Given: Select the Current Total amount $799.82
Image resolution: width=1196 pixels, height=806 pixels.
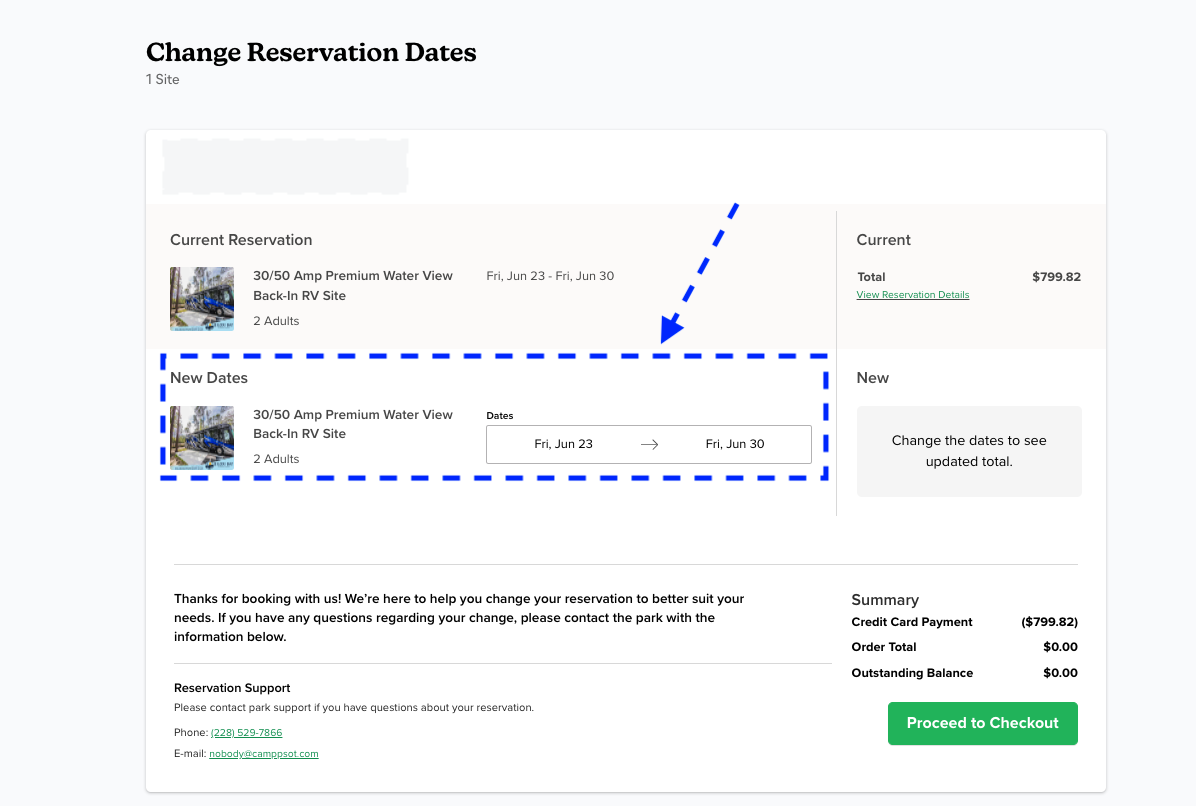Looking at the screenshot, I should pyautogui.click(x=1056, y=277).
